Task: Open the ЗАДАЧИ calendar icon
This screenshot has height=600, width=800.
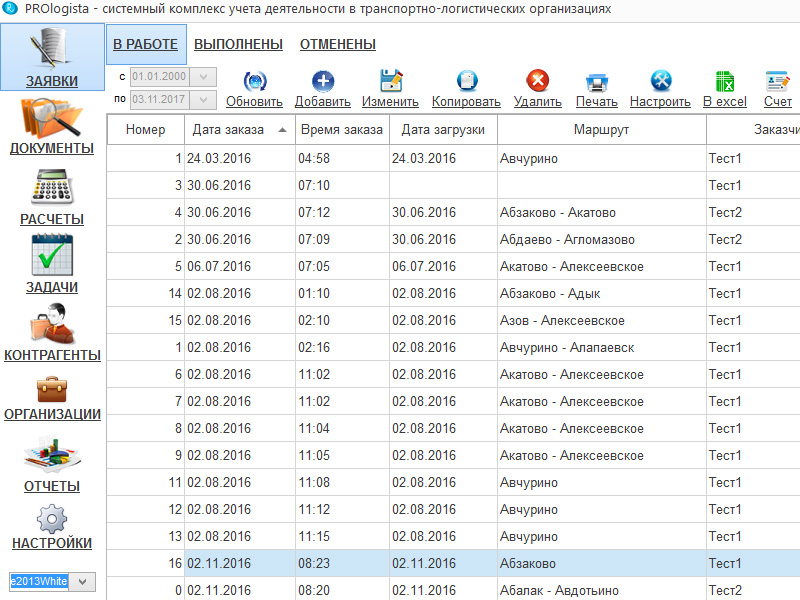Action: [52, 255]
